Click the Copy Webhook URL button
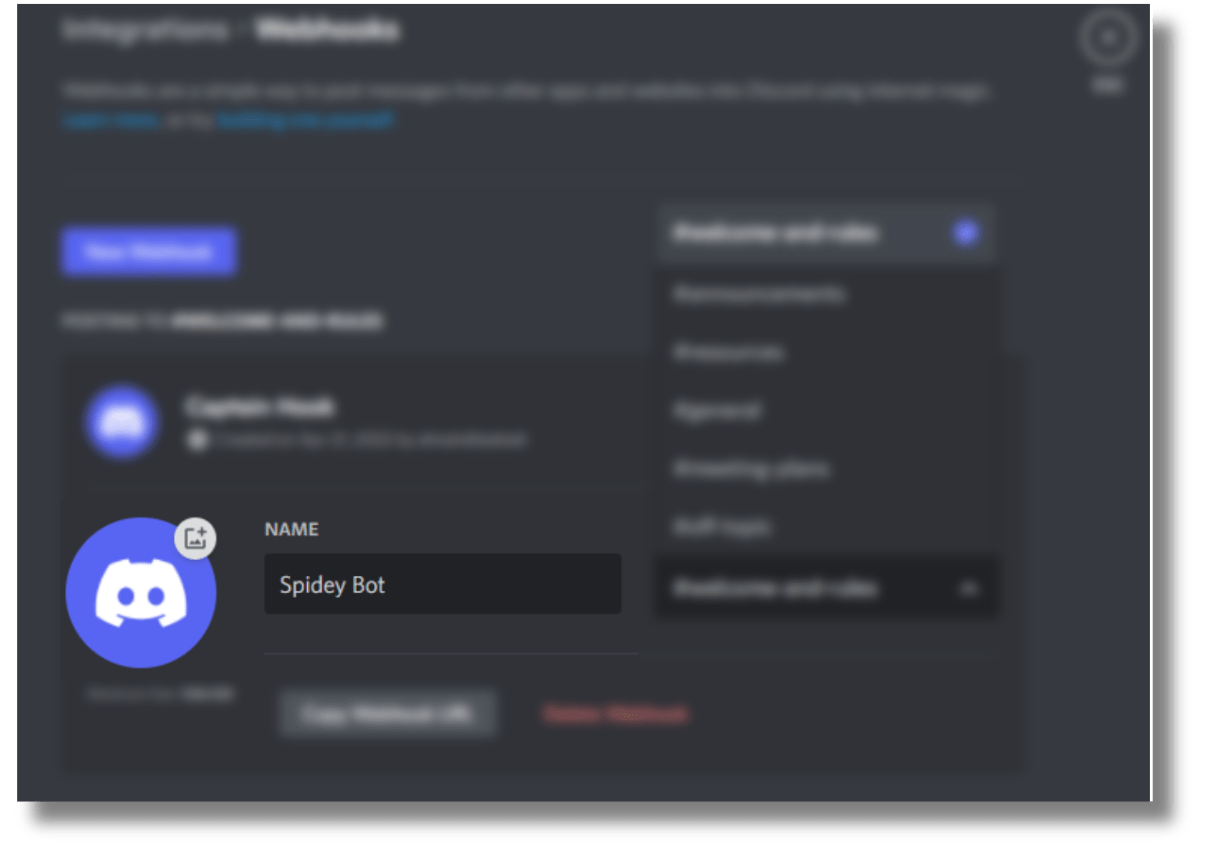 coord(387,714)
